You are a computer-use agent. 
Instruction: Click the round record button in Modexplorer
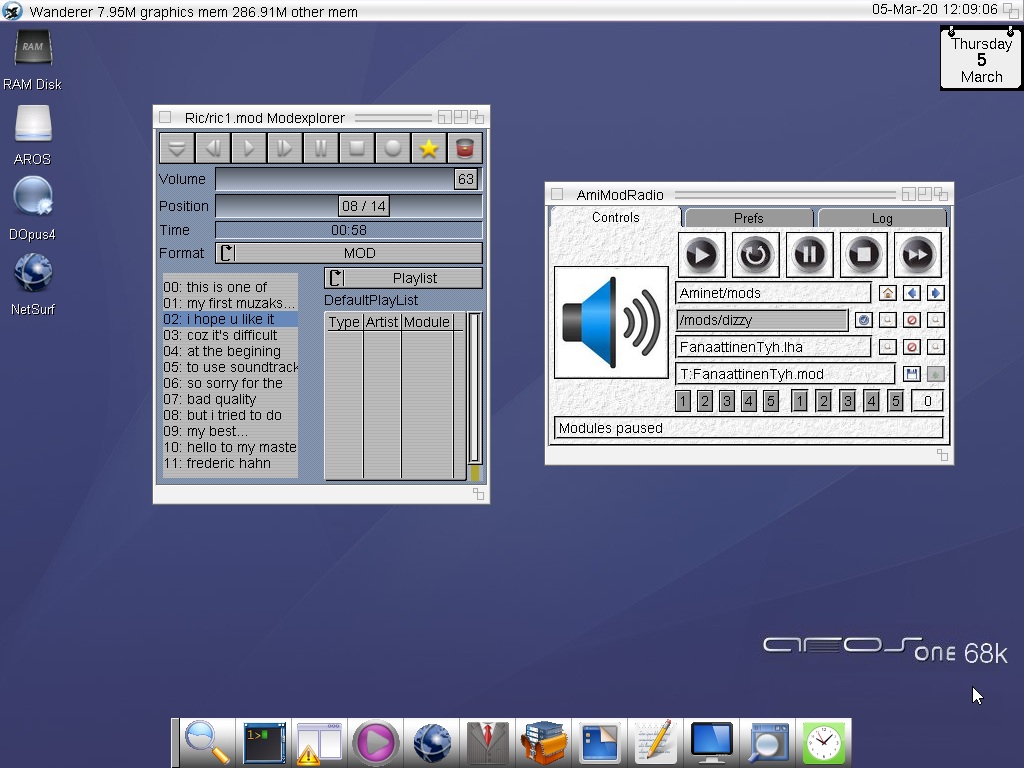coord(393,149)
